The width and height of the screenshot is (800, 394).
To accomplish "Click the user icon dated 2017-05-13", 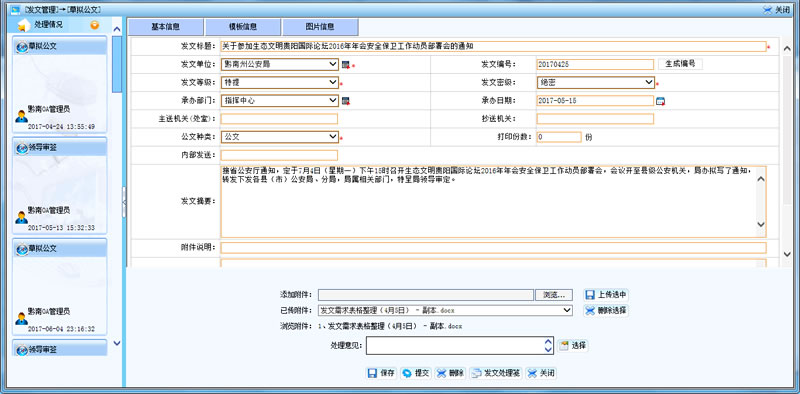I will pos(21,217).
